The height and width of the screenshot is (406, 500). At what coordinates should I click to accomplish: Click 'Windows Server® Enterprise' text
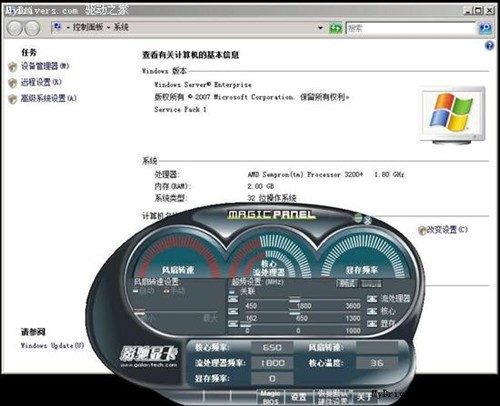(203, 85)
